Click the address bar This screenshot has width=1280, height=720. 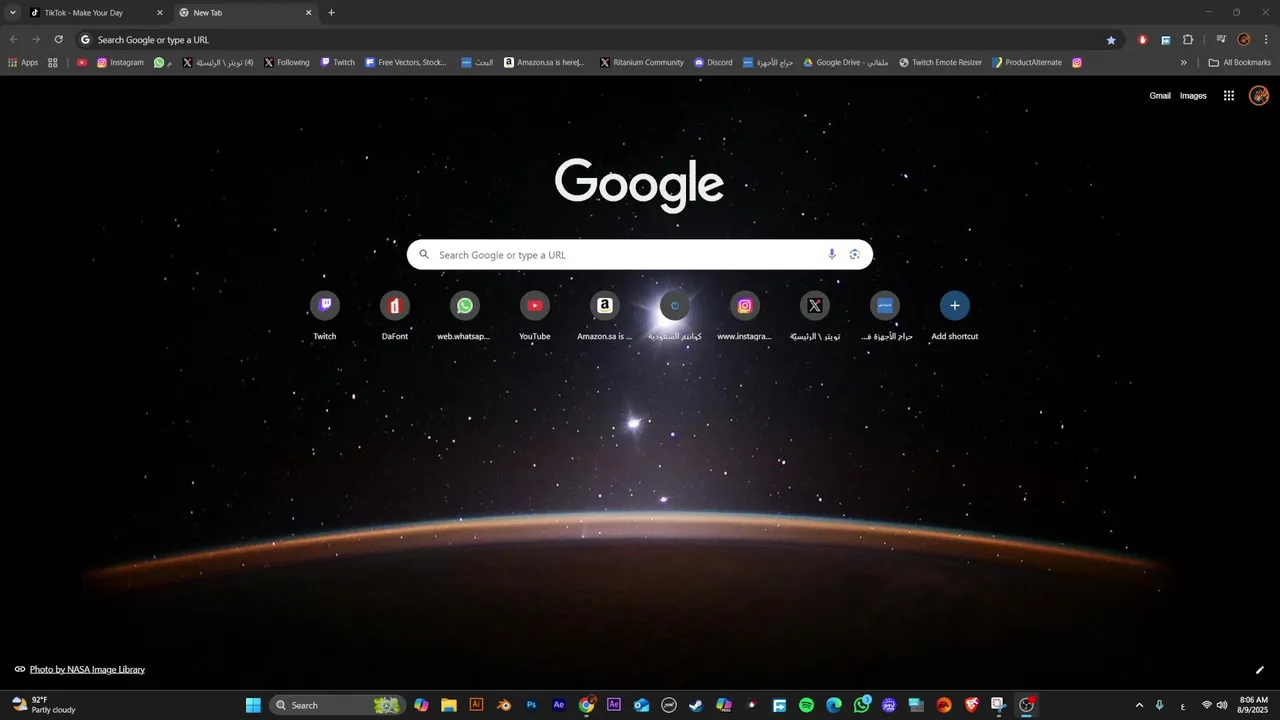(x=600, y=40)
